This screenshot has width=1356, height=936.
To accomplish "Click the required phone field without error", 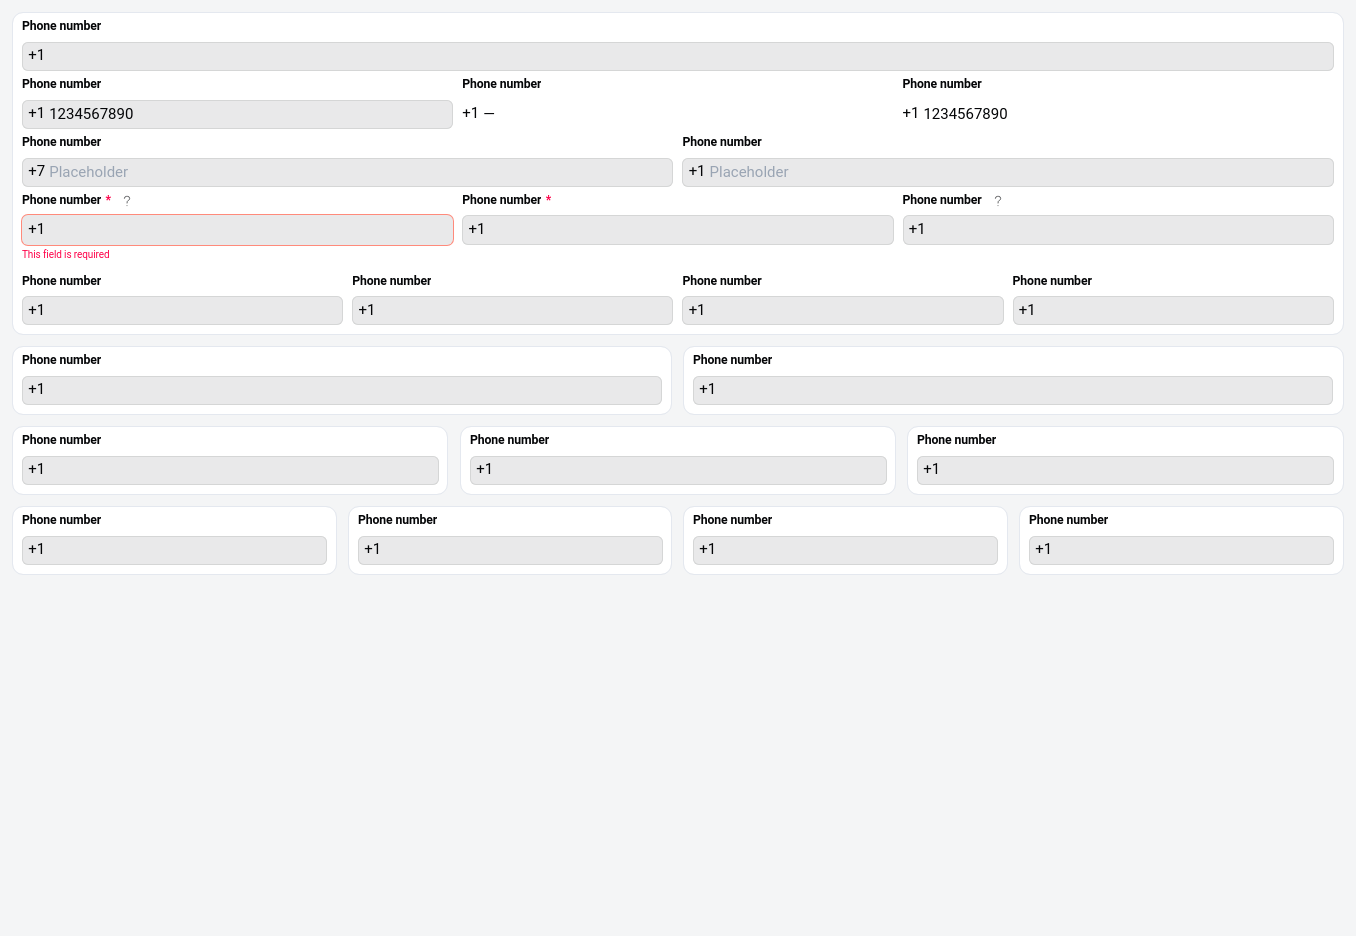I will pyautogui.click(x=677, y=230).
